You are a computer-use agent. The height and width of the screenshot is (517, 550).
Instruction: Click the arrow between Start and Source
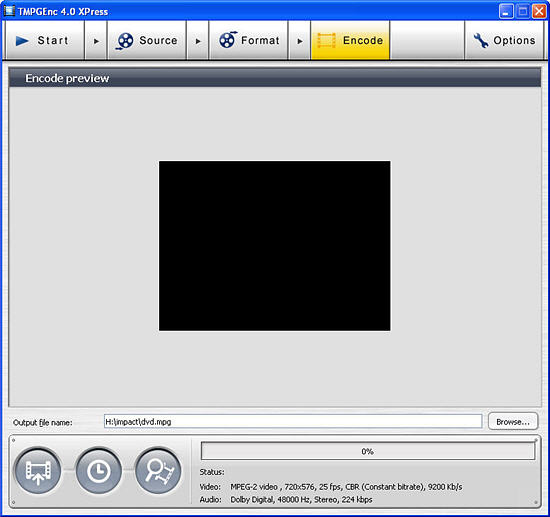click(x=96, y=41)
